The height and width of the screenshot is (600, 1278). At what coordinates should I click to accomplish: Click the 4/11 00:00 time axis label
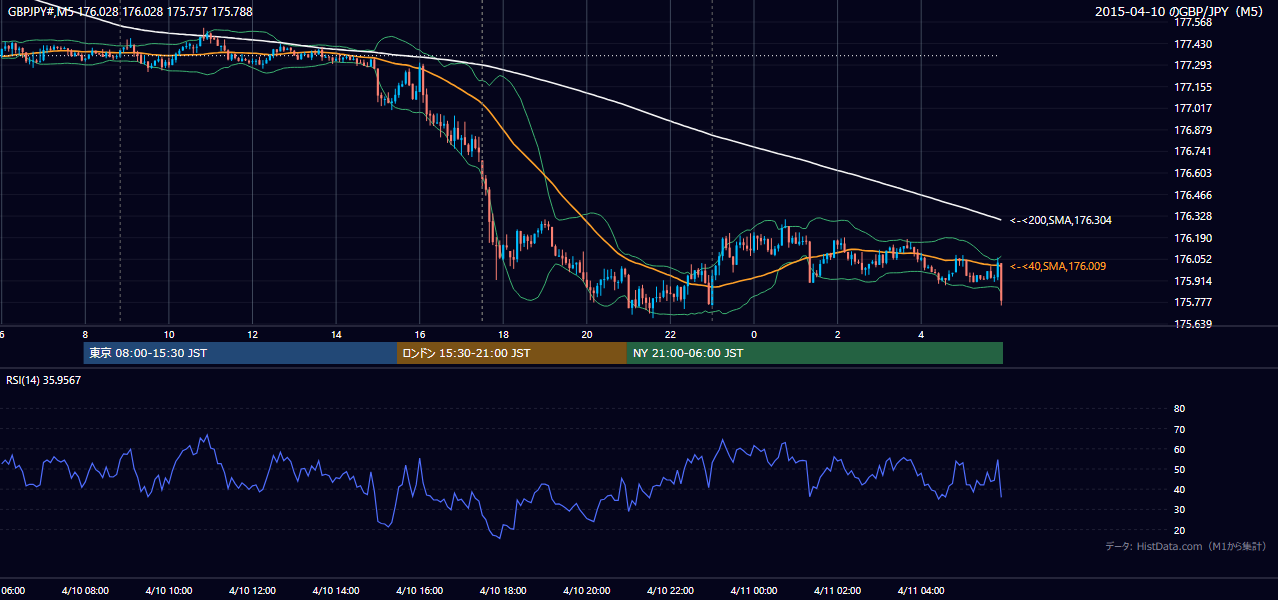754,591
